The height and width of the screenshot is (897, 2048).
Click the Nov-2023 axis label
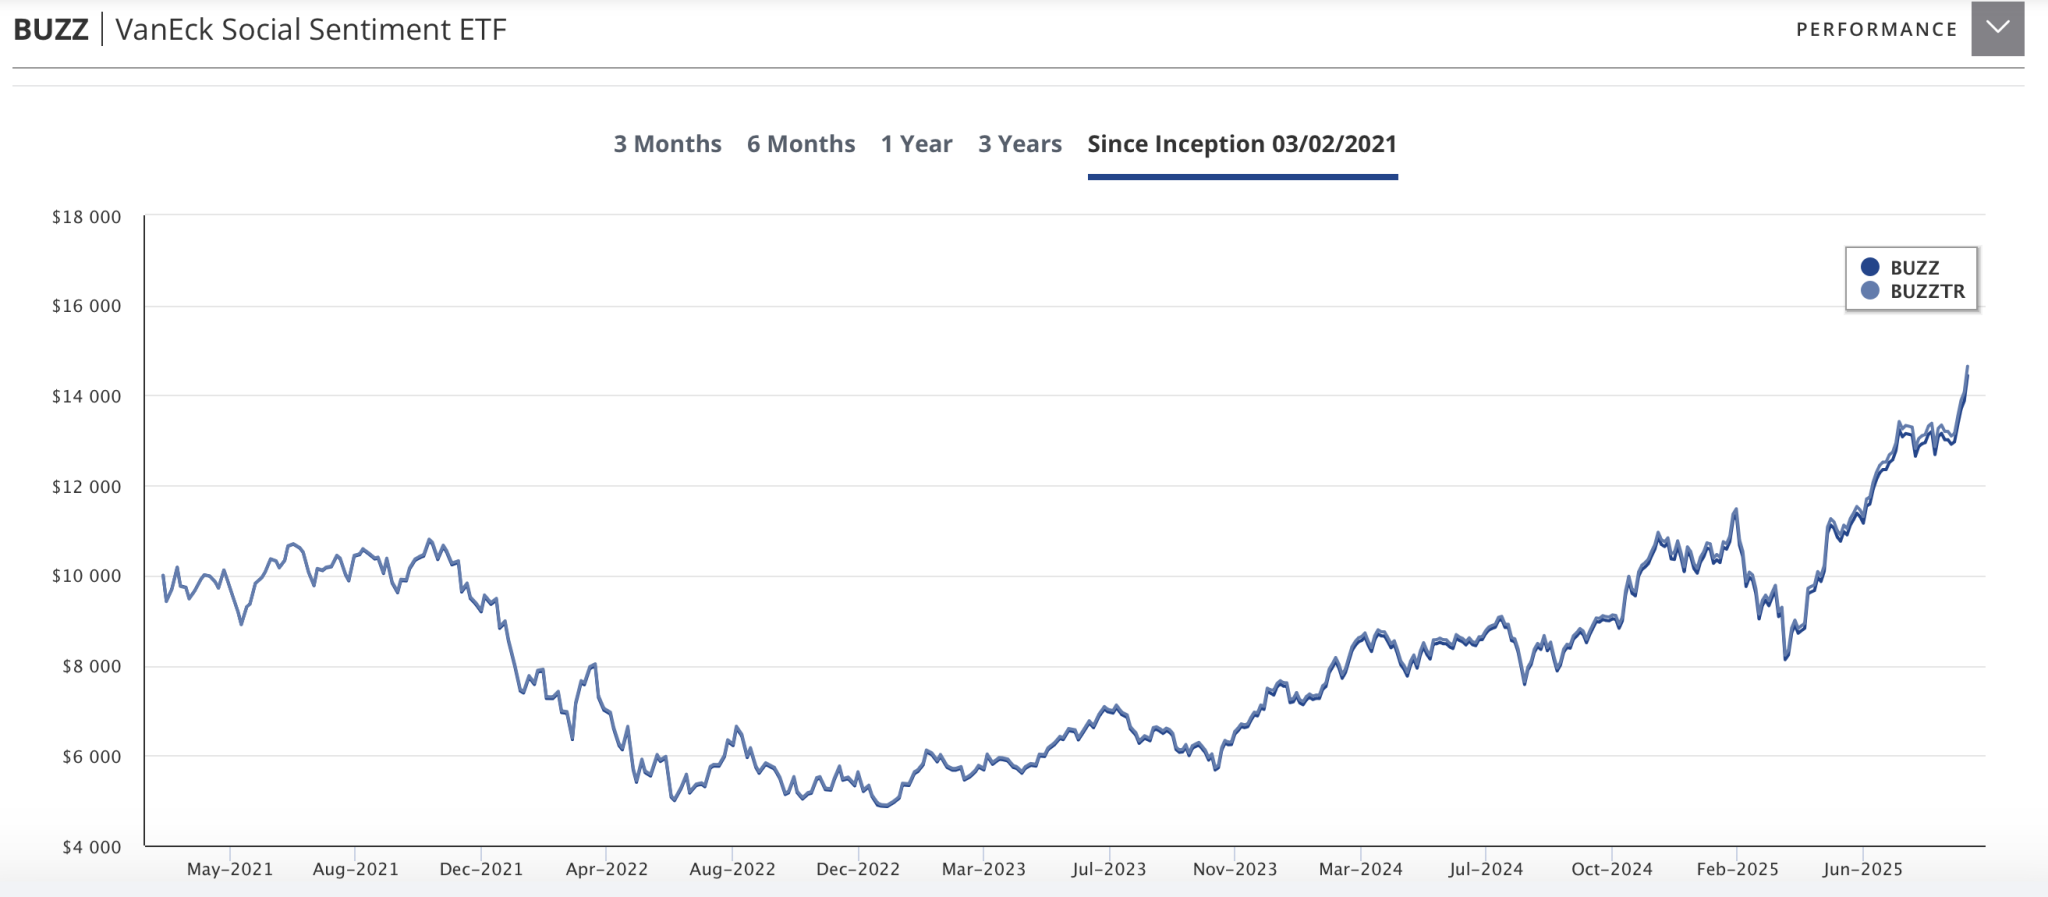(x=1235, y=869)
